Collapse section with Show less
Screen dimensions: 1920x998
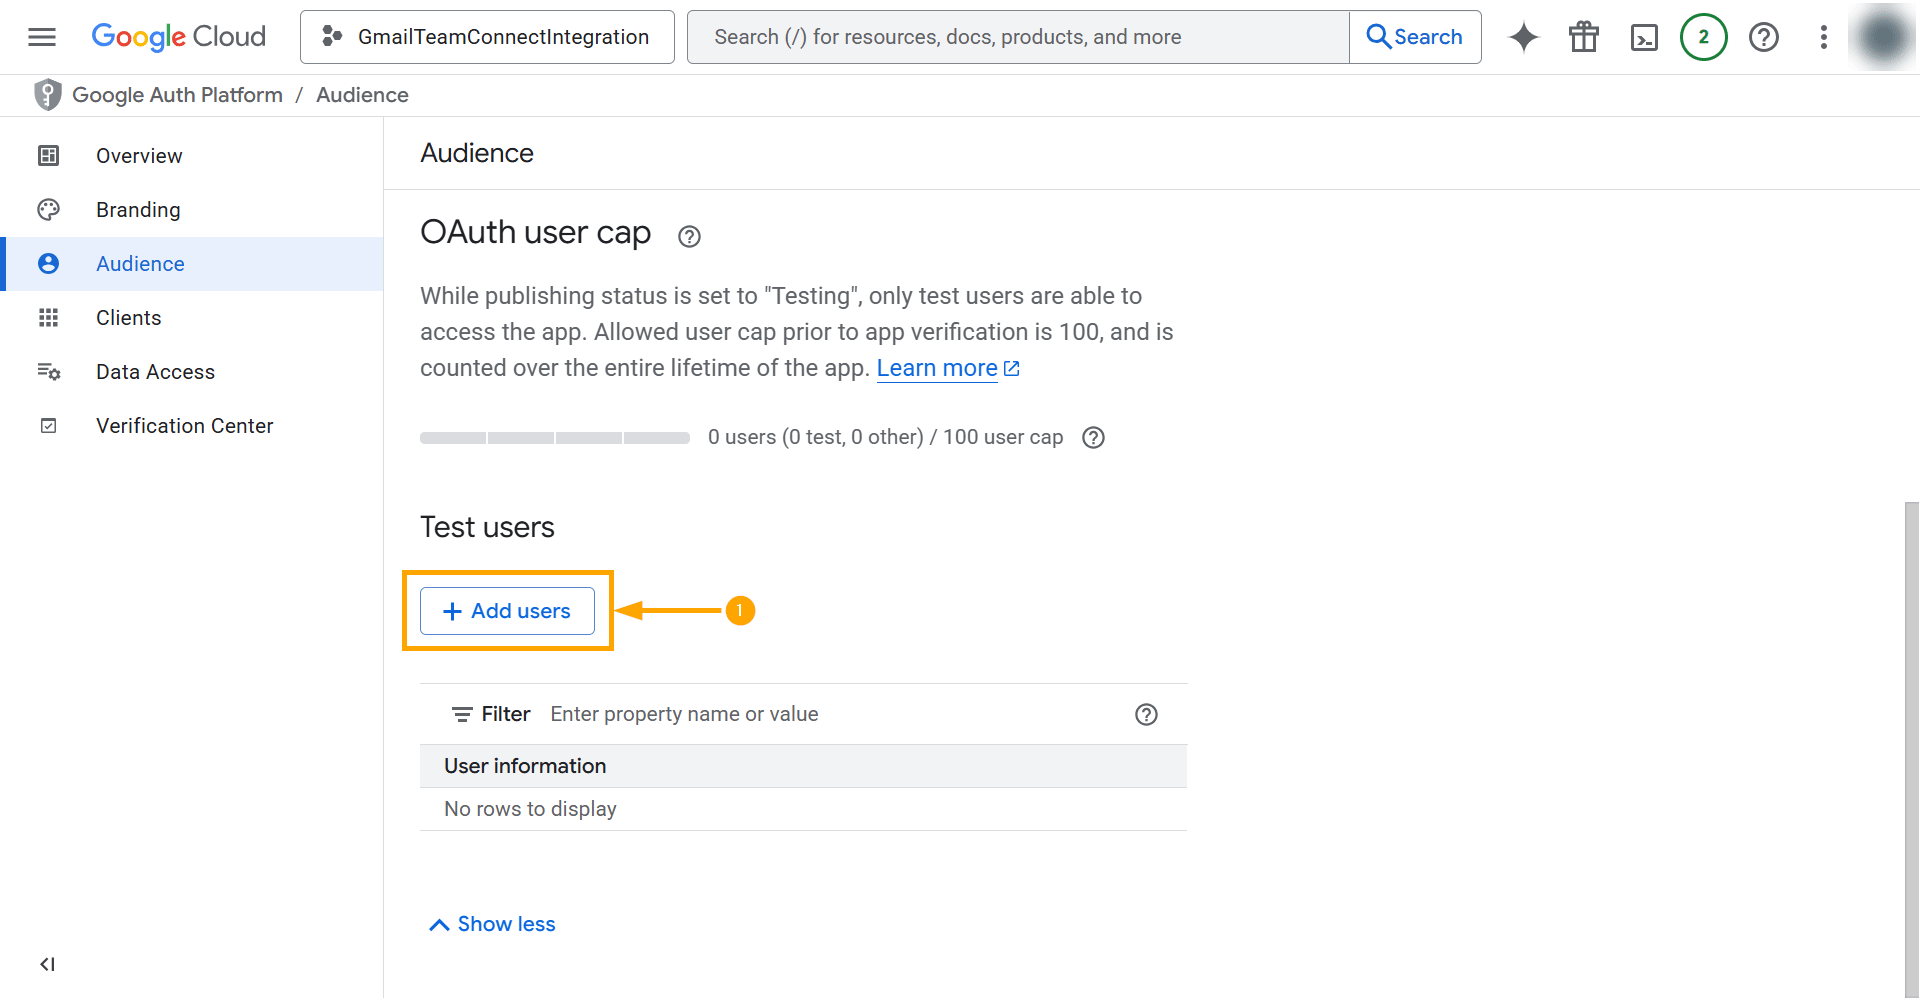[492, 924]
